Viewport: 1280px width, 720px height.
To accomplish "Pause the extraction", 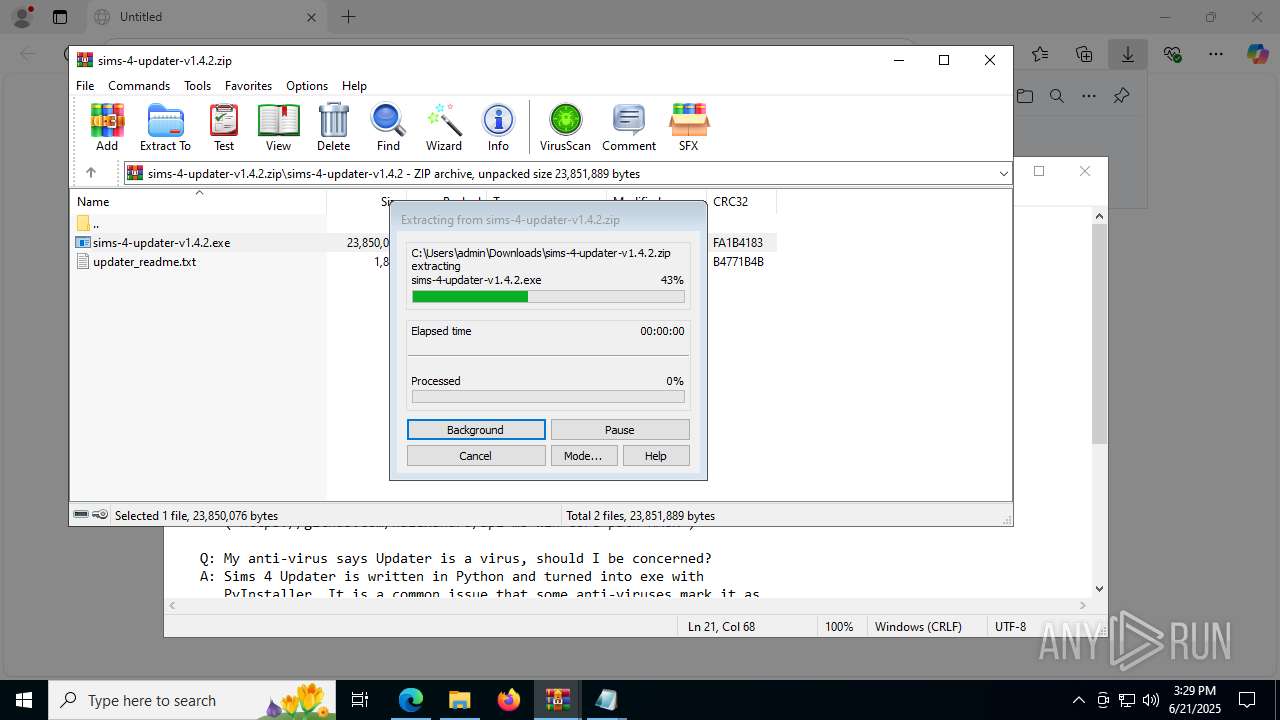I will click(x=620, y=430).
